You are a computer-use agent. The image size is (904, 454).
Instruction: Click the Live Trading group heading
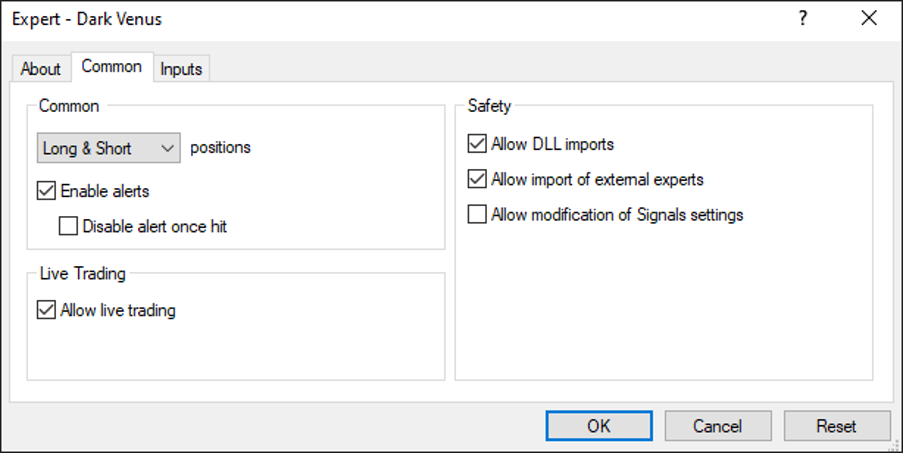coord(82,272)
